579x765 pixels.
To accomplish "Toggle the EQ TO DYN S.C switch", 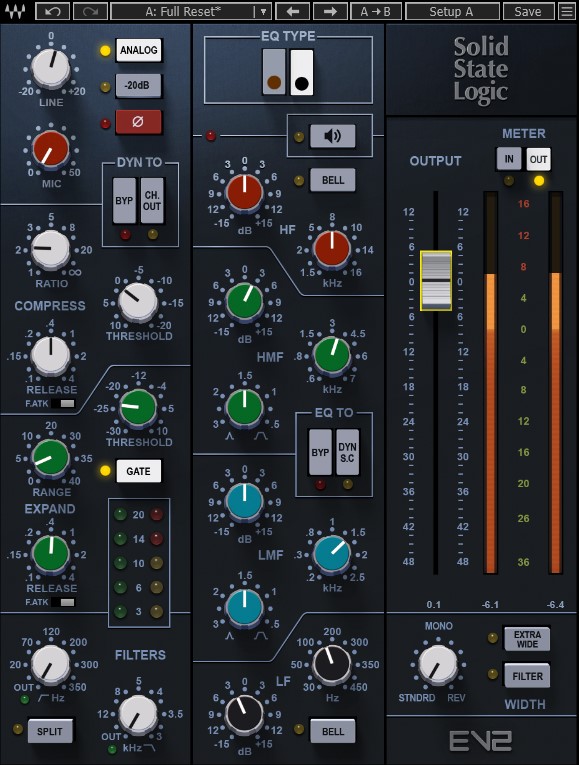I will coord(348,452).
